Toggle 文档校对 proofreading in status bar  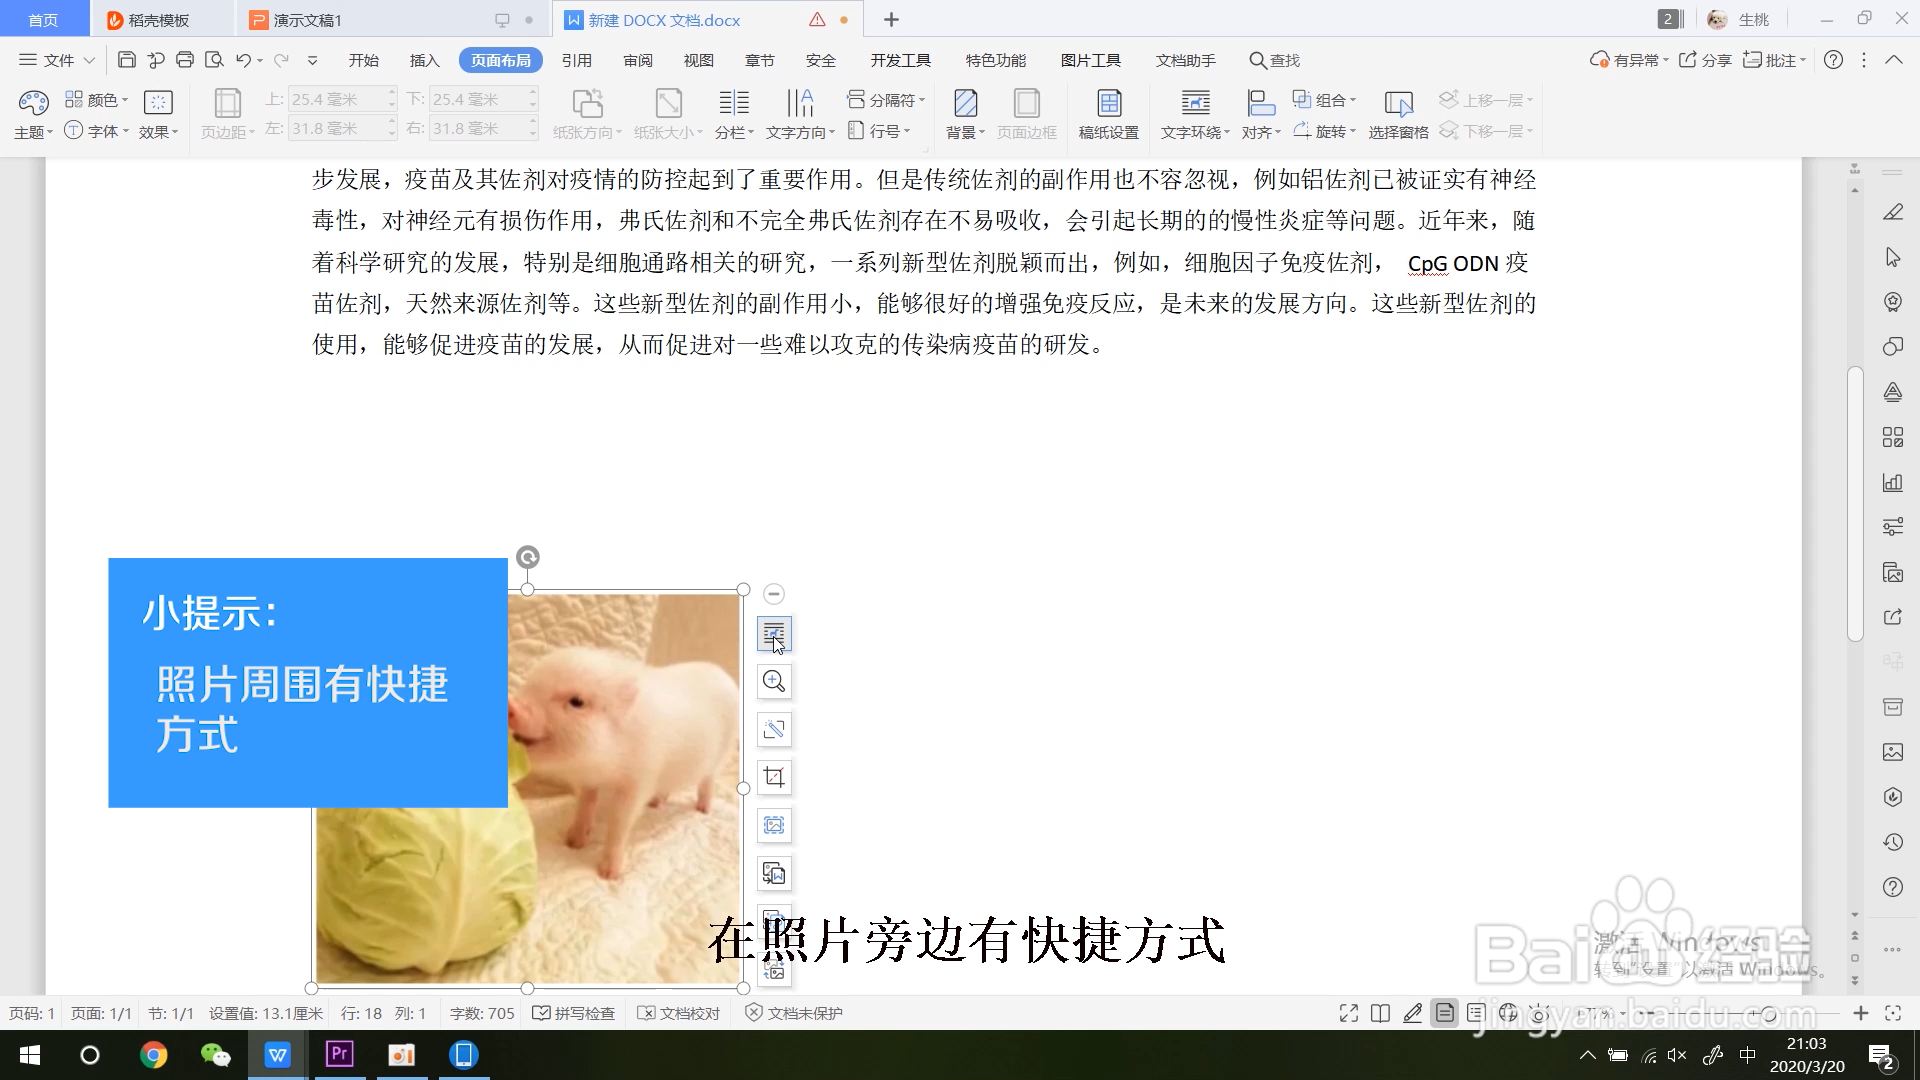point(679,1013)
